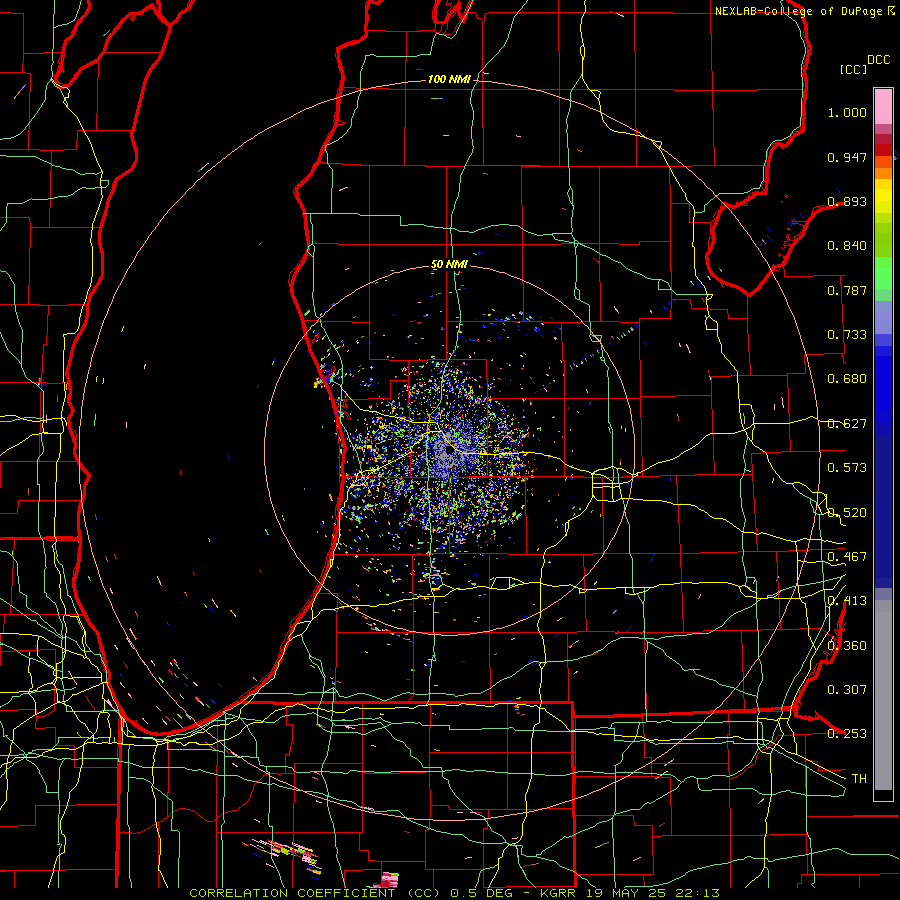This screenshot has width=900, height=900.
Task: Click the 0.947 scale value
Action: [x=847, y=157]
